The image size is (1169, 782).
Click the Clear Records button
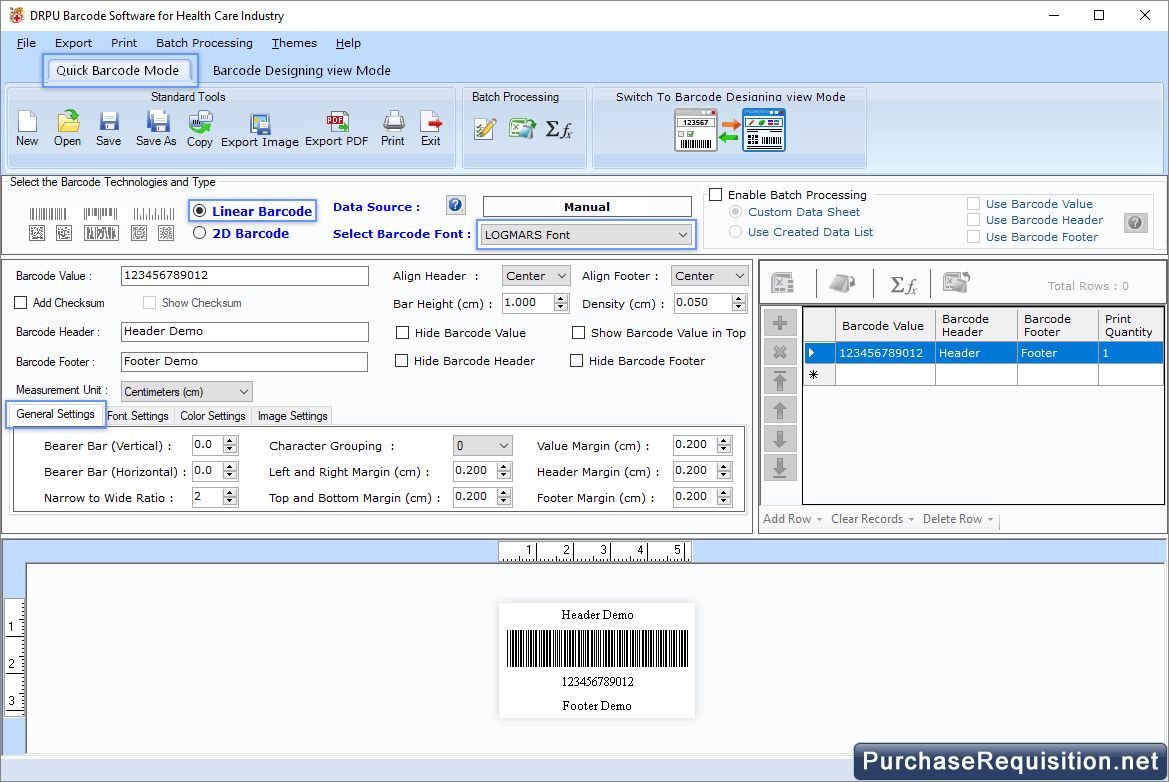coord(868,518)
